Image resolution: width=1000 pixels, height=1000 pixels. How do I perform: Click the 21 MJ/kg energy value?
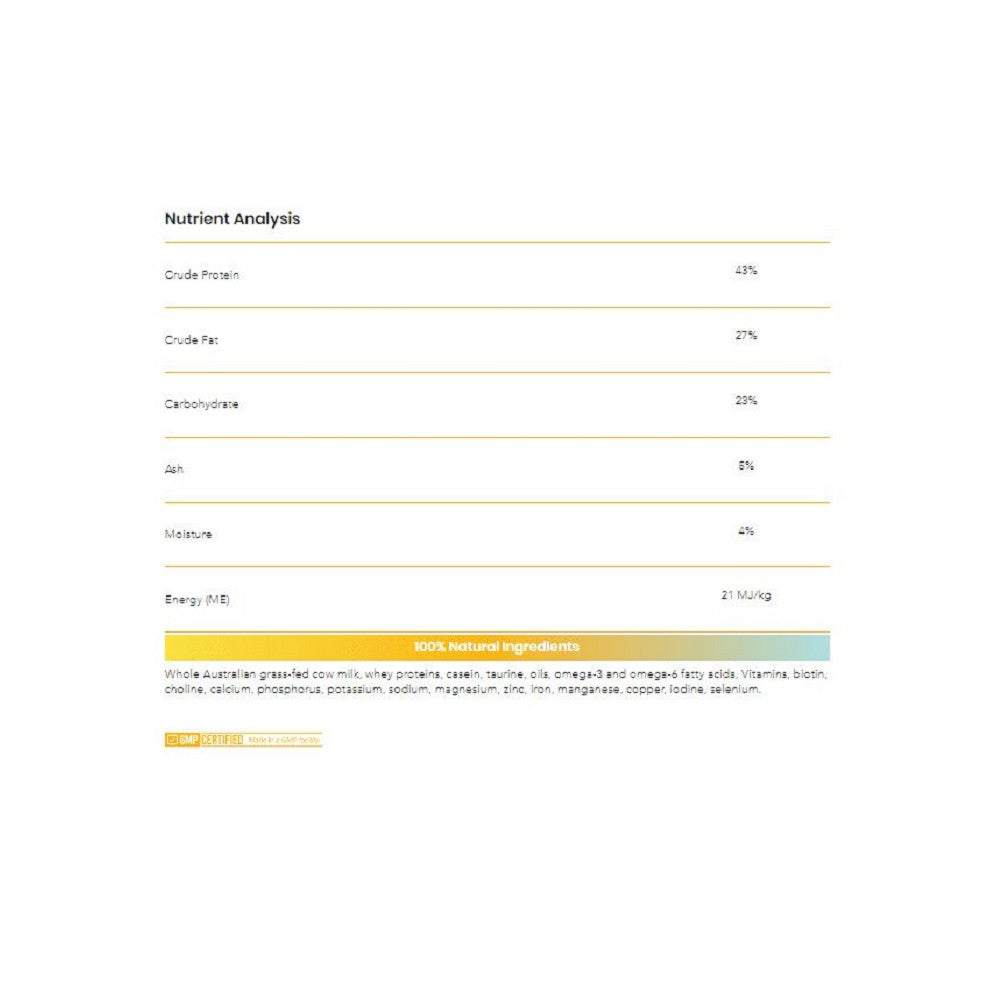coord(746,596)
